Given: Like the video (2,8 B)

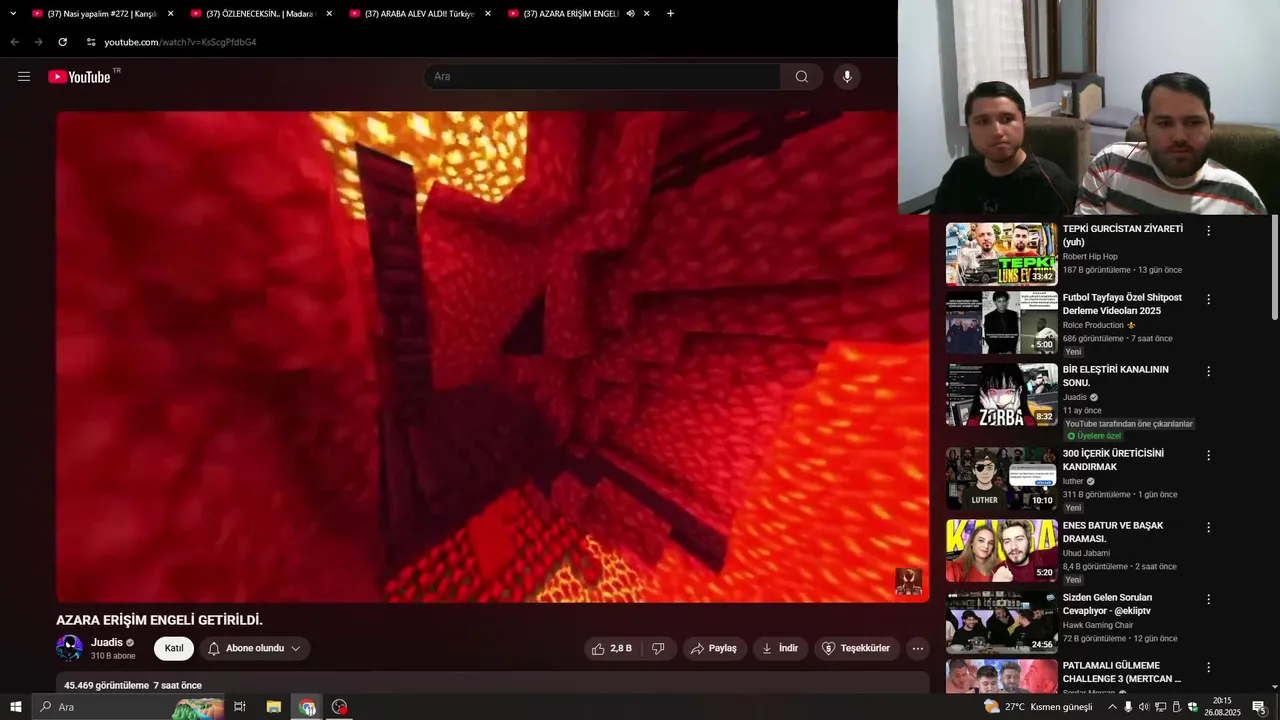Looking at the screenshot, I should click(x=612, y=648).
